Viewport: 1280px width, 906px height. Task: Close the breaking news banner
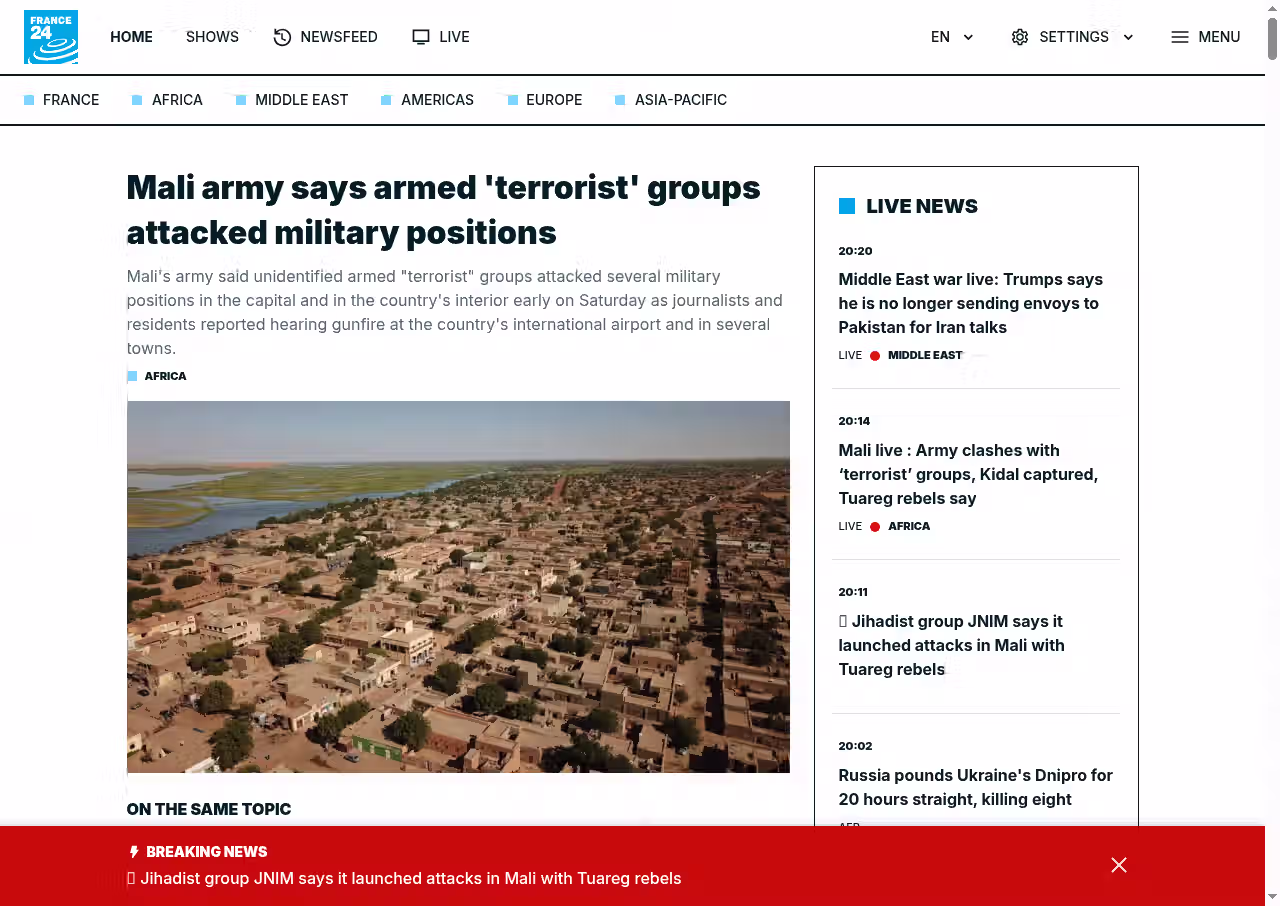coord(1119,865)
